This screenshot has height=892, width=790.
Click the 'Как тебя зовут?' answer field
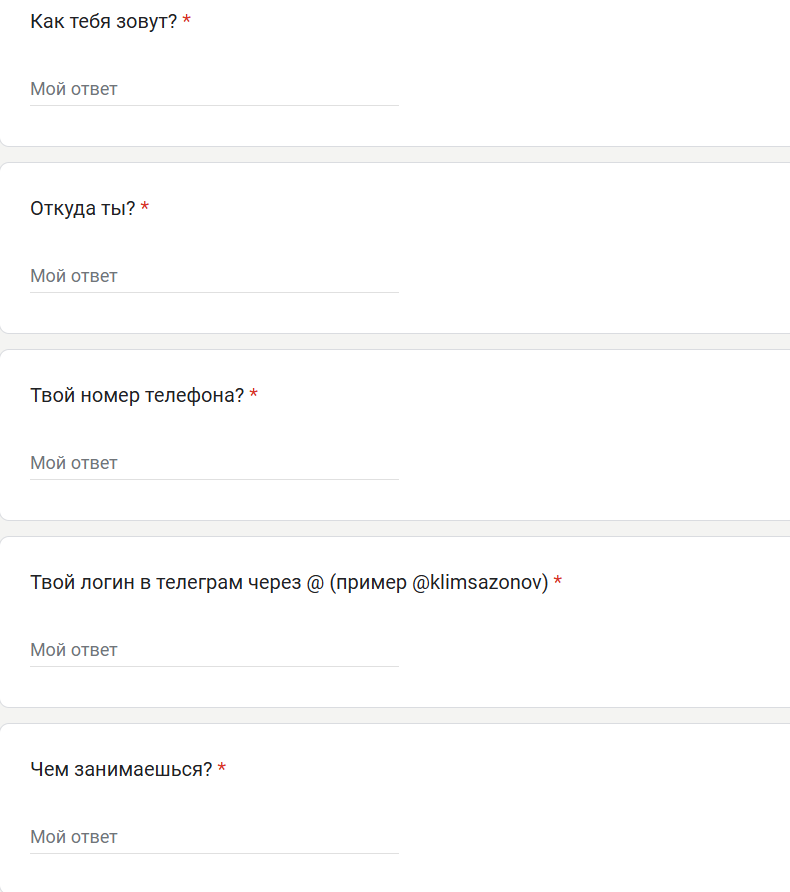(214, 89)
